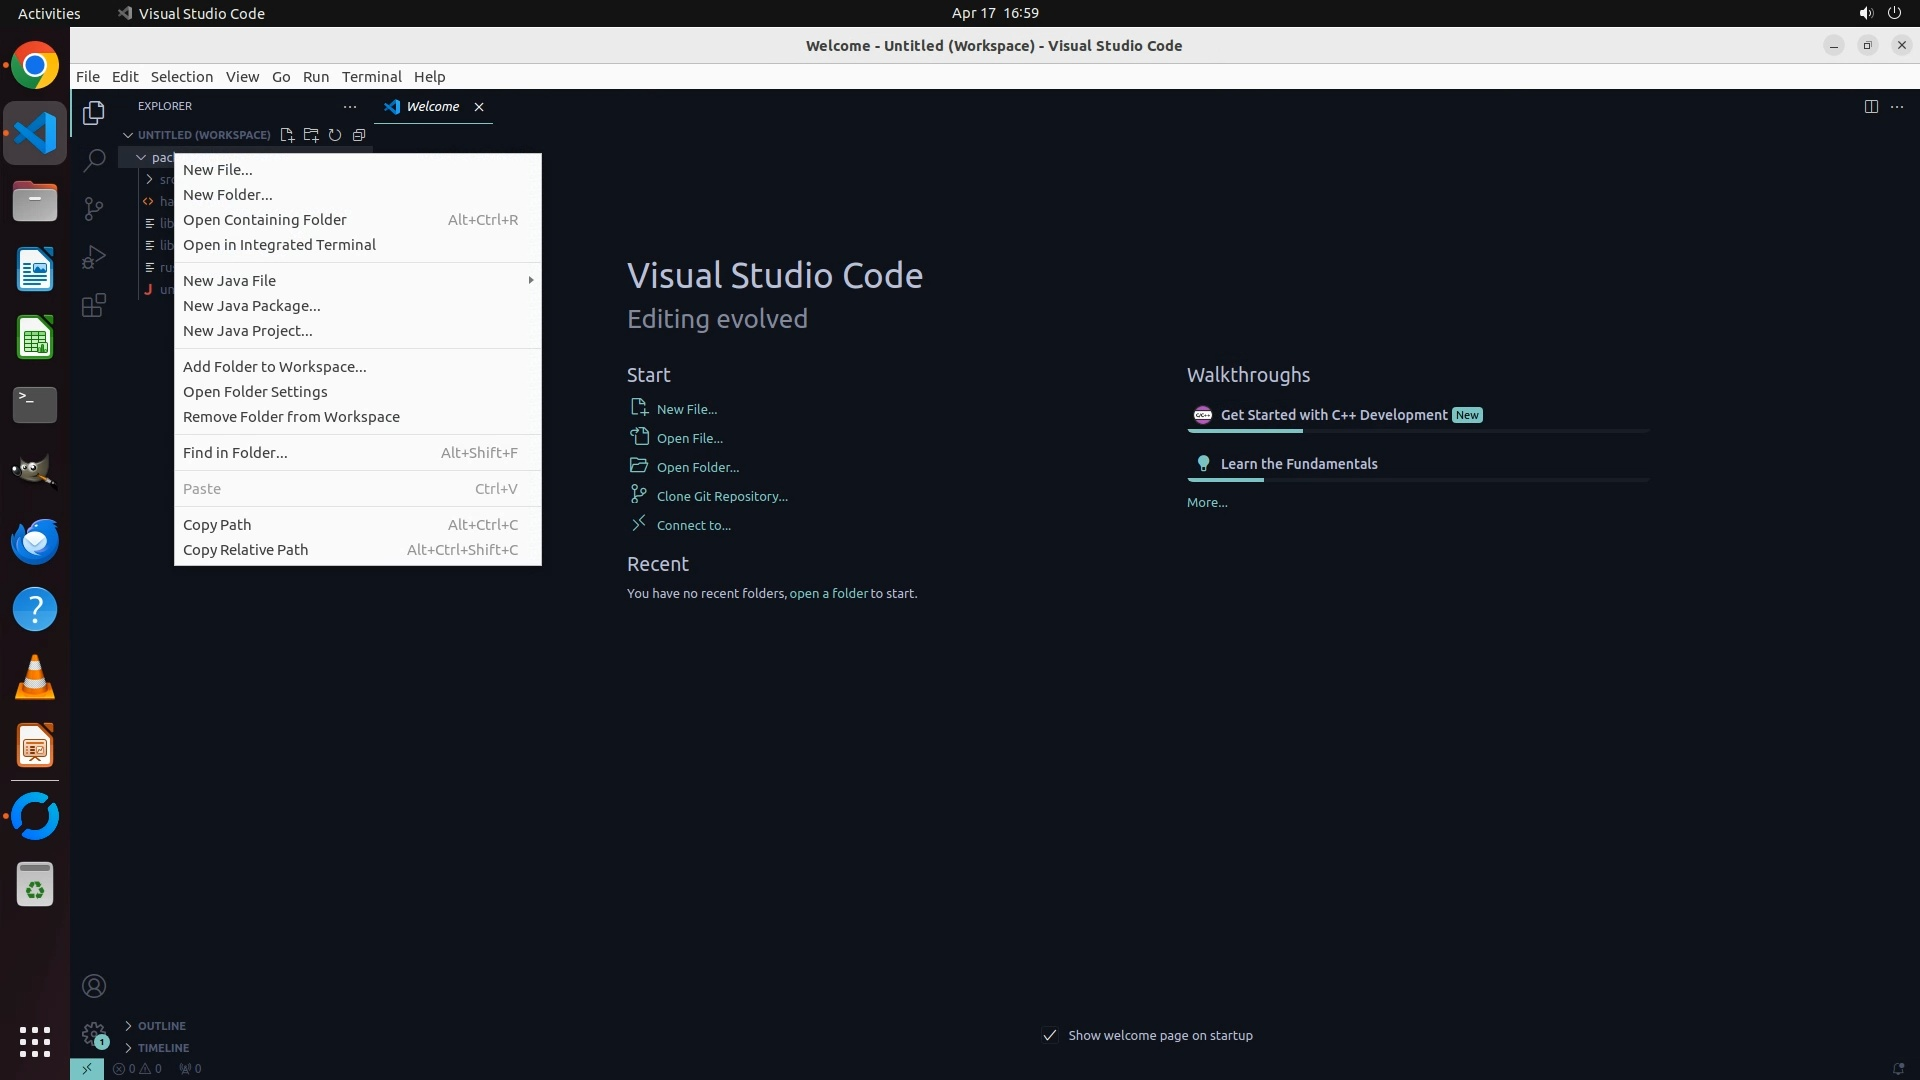Click Refresh Explorer icon
Viewport: 1920px width, 1080px height.
335,135
